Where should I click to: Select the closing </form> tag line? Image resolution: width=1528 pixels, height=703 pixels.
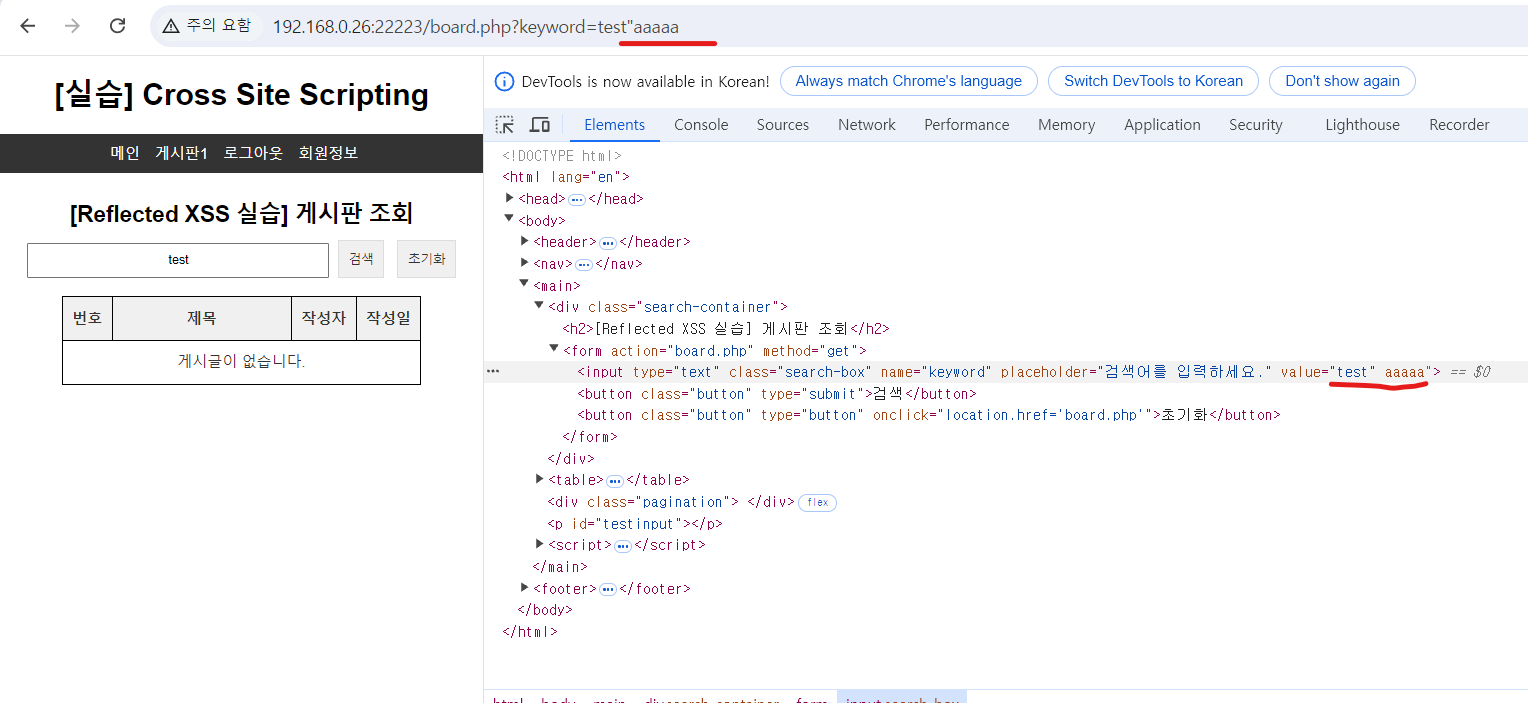pyautogui.click(x=590, y=436)
